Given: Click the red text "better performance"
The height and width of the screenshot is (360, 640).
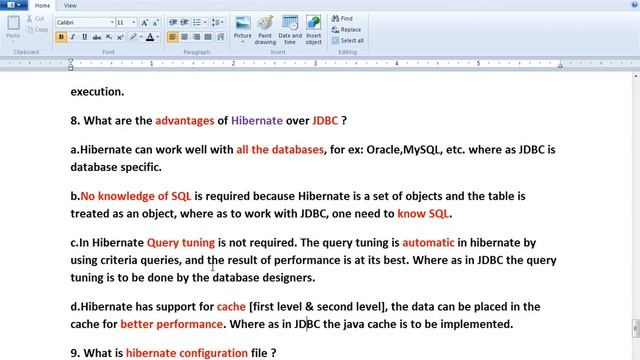Looking at the screenshot, I should (x=171, y=324).
